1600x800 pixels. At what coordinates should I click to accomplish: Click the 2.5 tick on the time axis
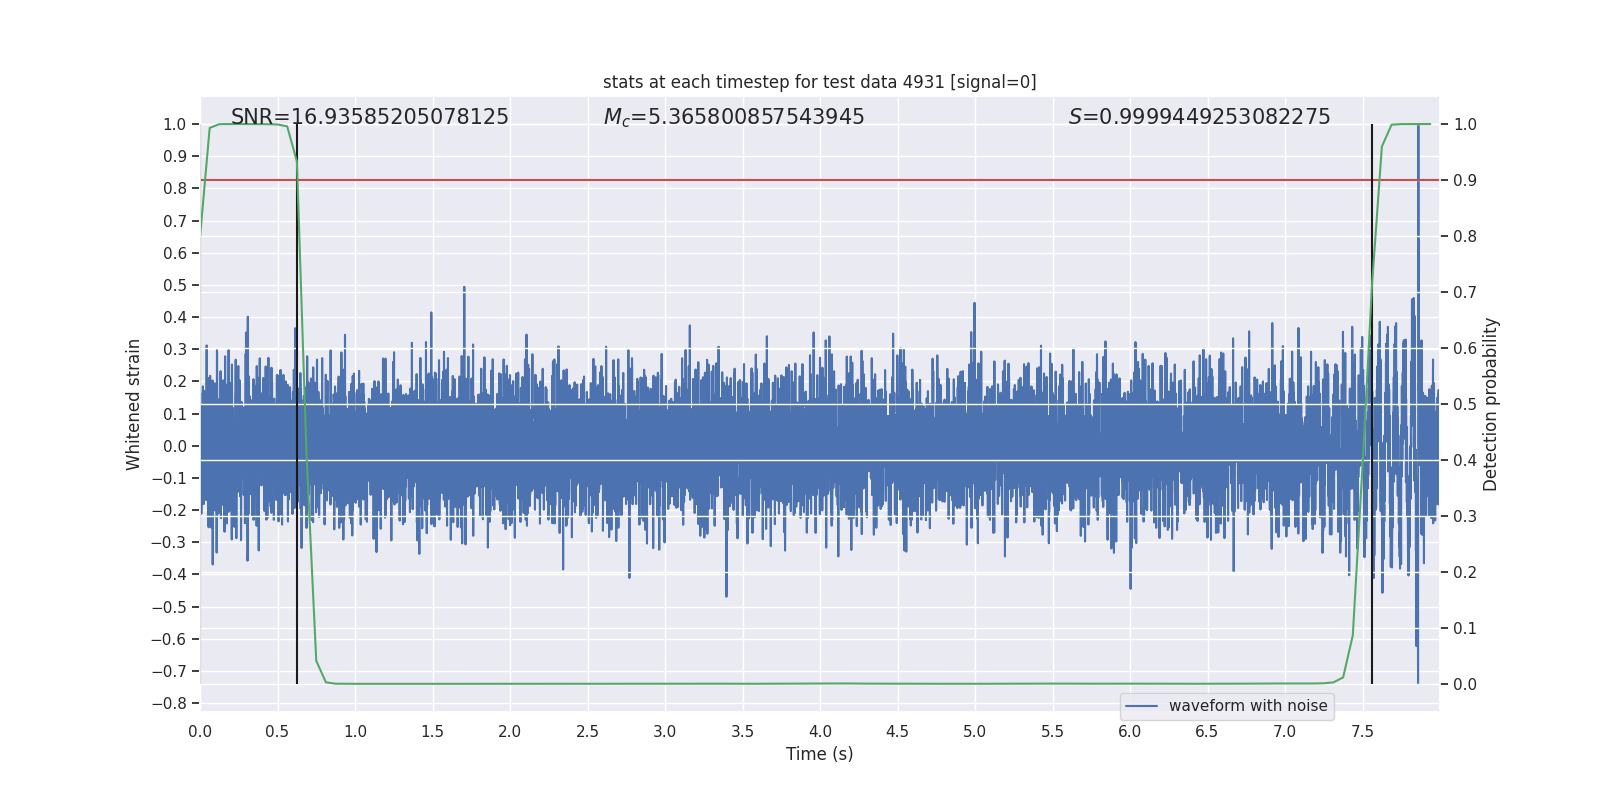pyautogui.click(x=587, y=731)
